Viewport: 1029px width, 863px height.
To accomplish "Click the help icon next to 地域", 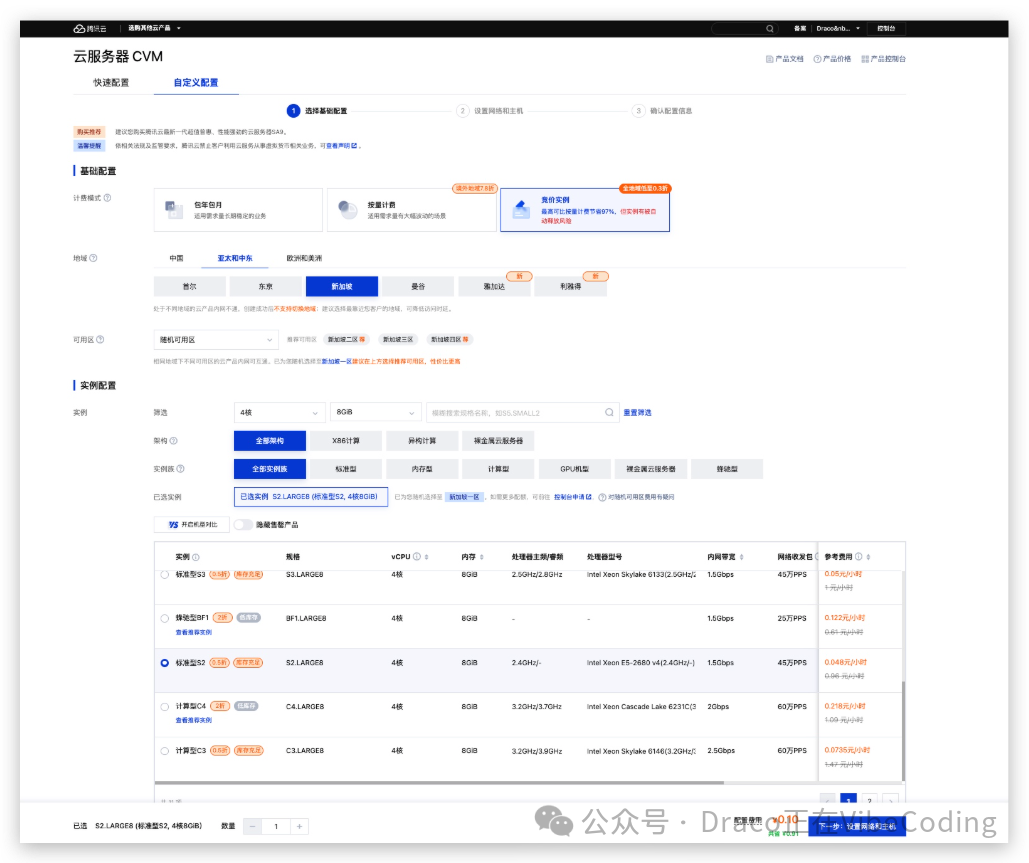I will 94,258.
